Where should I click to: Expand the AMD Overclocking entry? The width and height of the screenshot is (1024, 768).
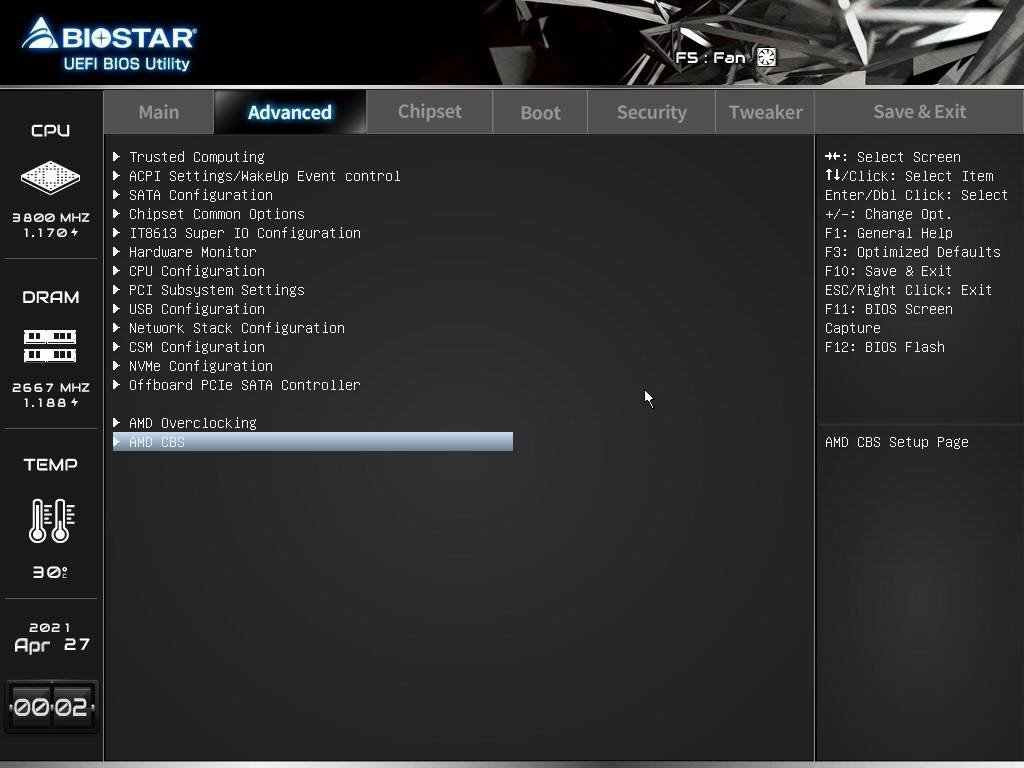tap(192, 423)
